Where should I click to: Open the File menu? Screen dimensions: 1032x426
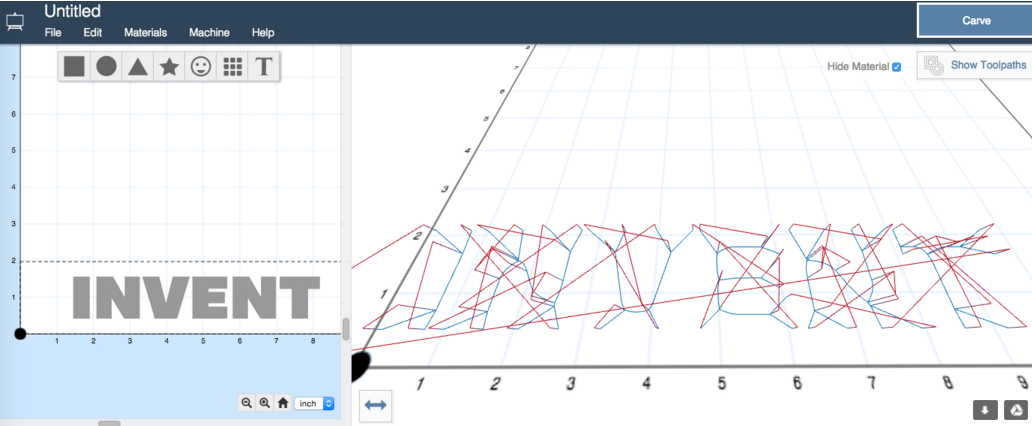(53, 33)
